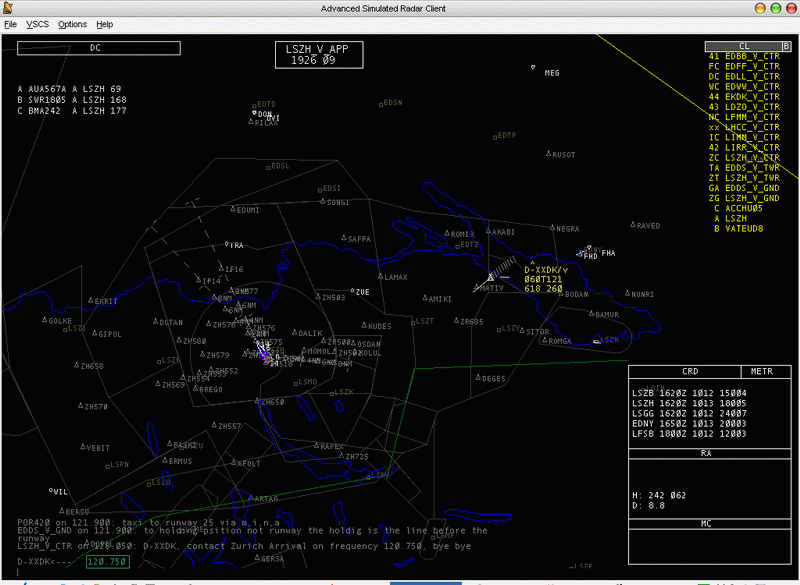Click the ZUE VOR symbol

[x=351, y=292]
